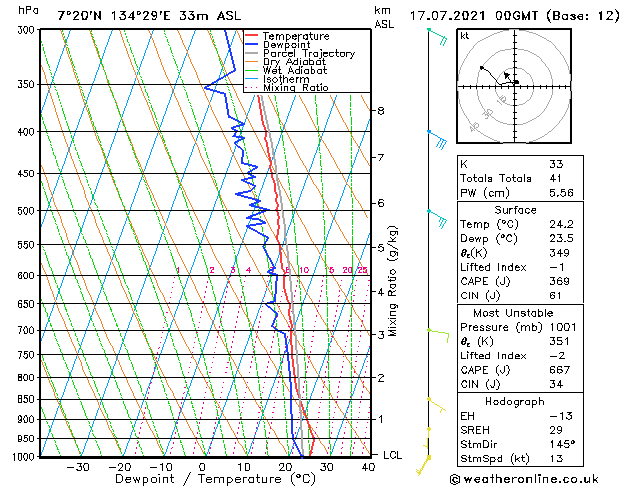Select the Isotherm legend label

coord(286,79)
